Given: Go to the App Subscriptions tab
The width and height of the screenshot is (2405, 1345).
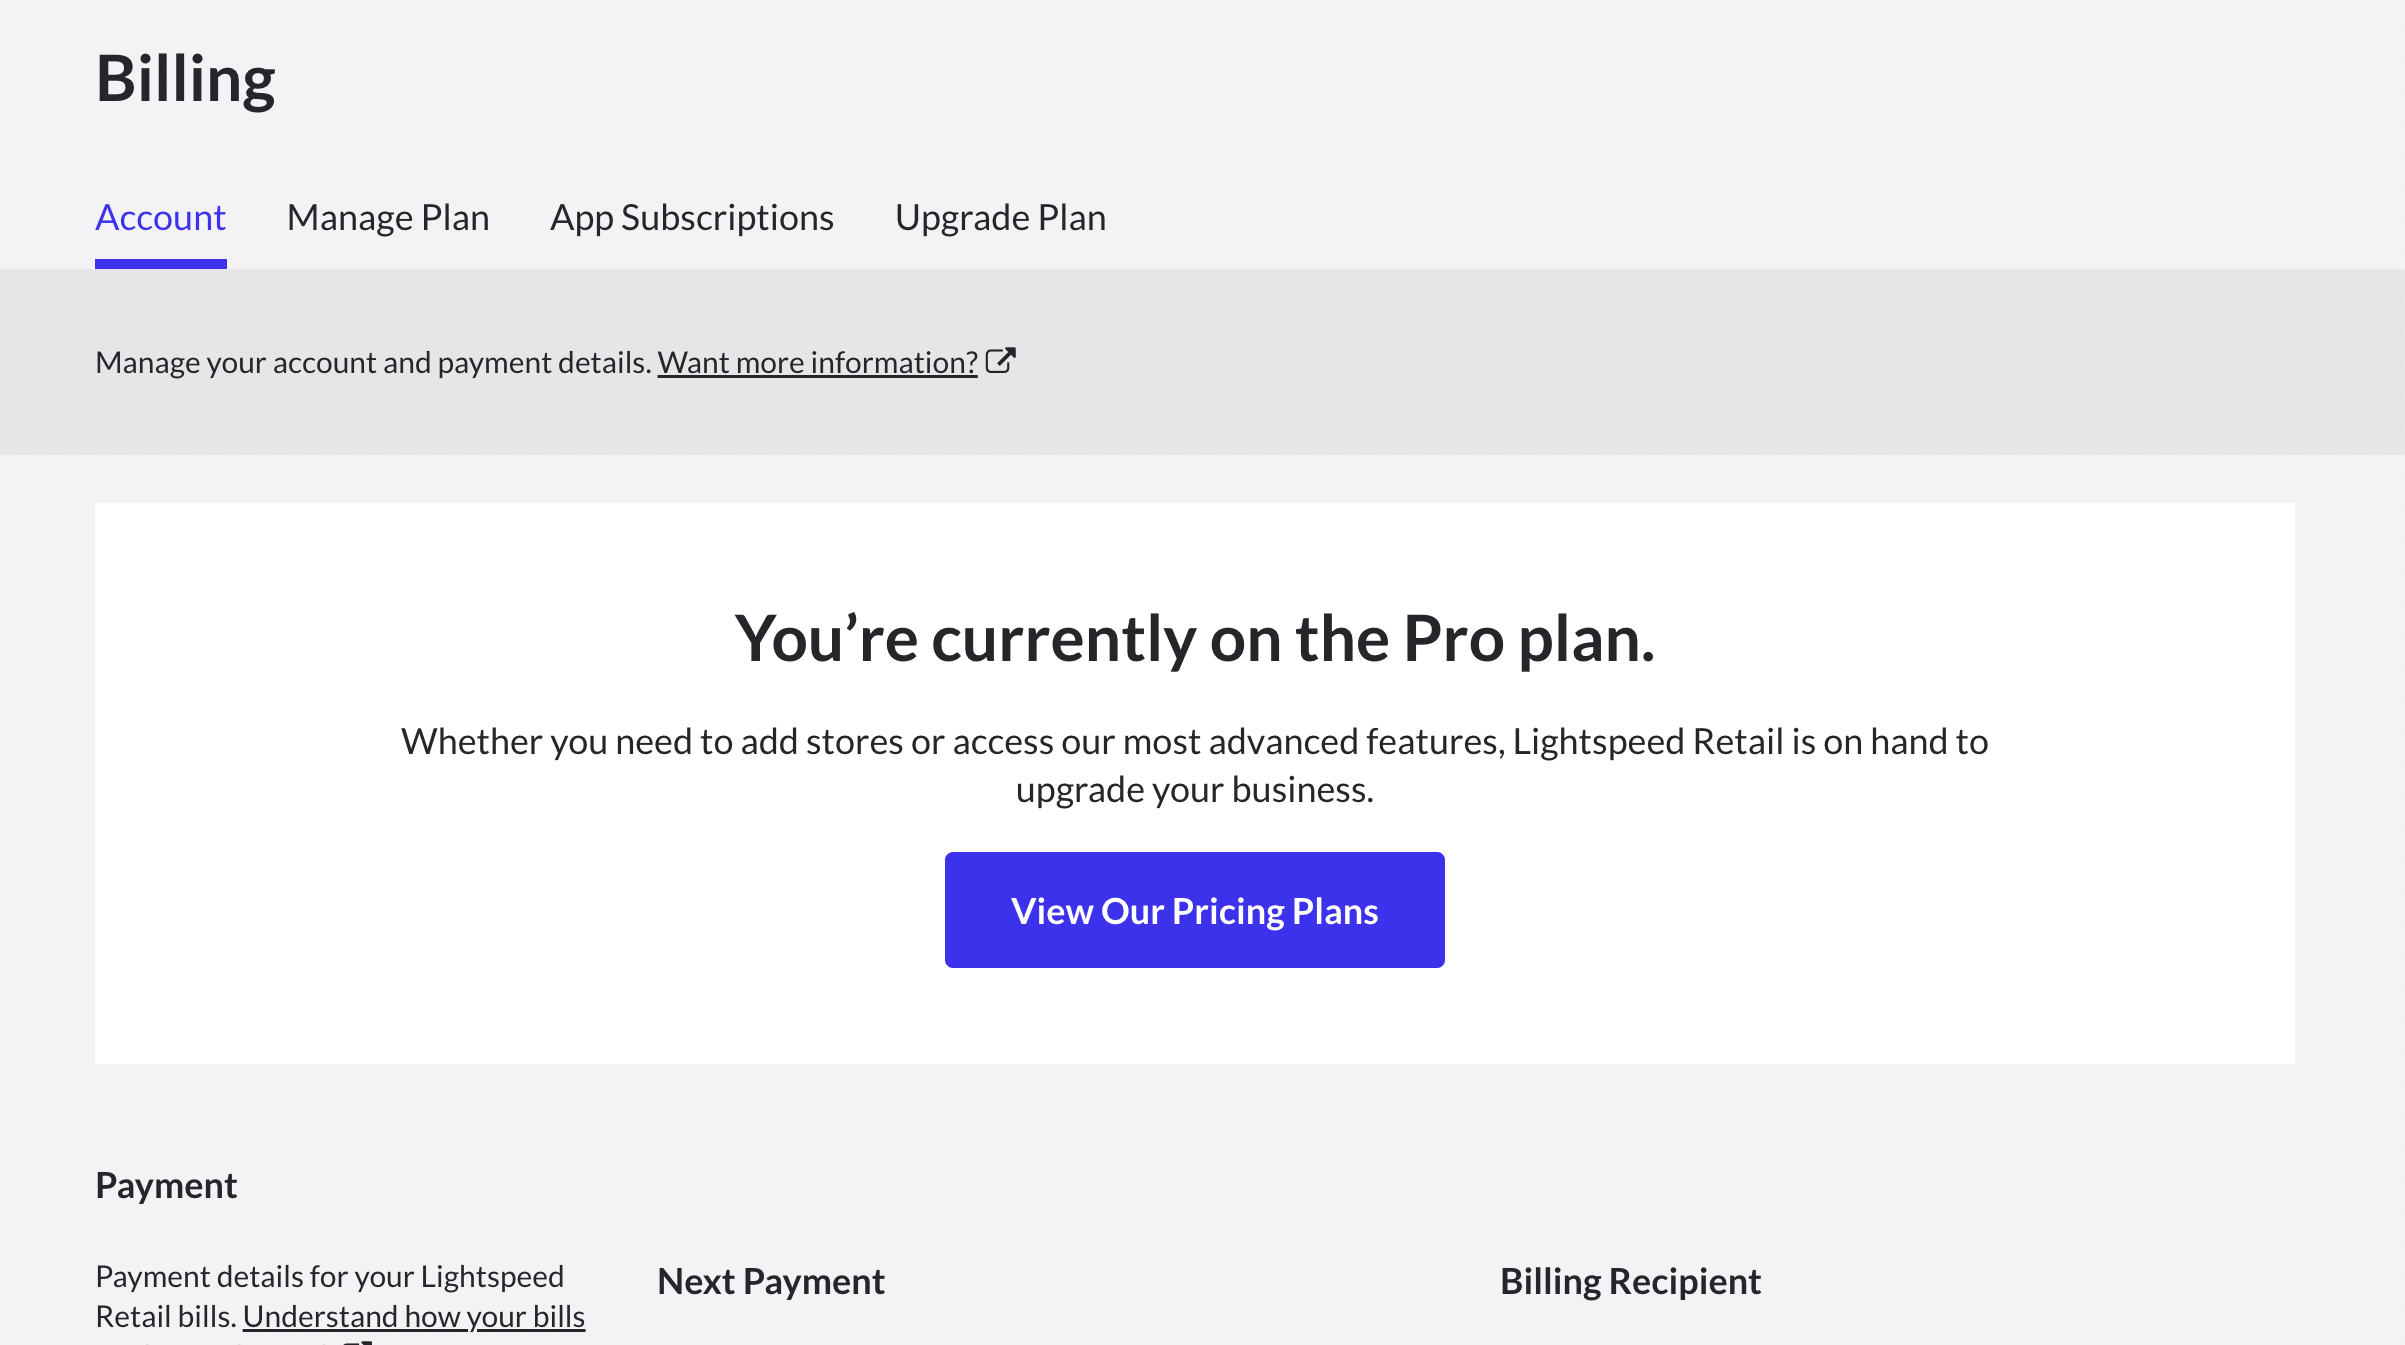Looking at the screenshot, I should pyautogui.click(x=692, y=218).
